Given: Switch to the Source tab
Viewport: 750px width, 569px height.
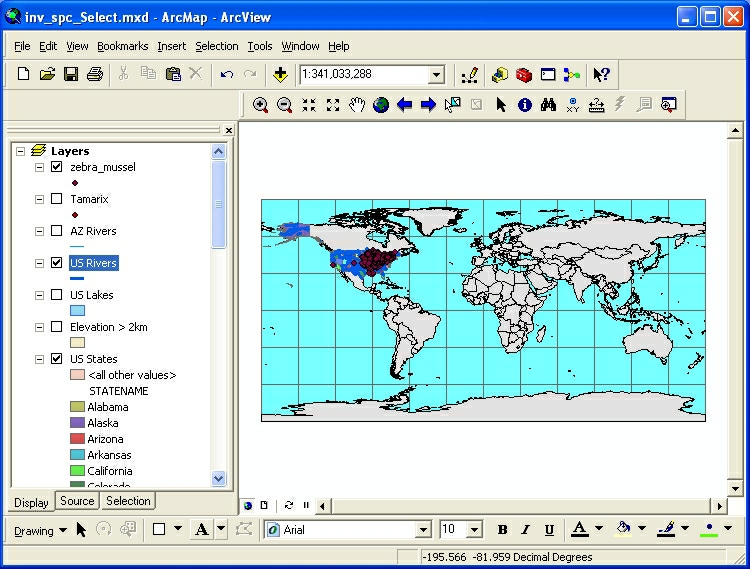Looking at the screenshot, I should [77, 502].
